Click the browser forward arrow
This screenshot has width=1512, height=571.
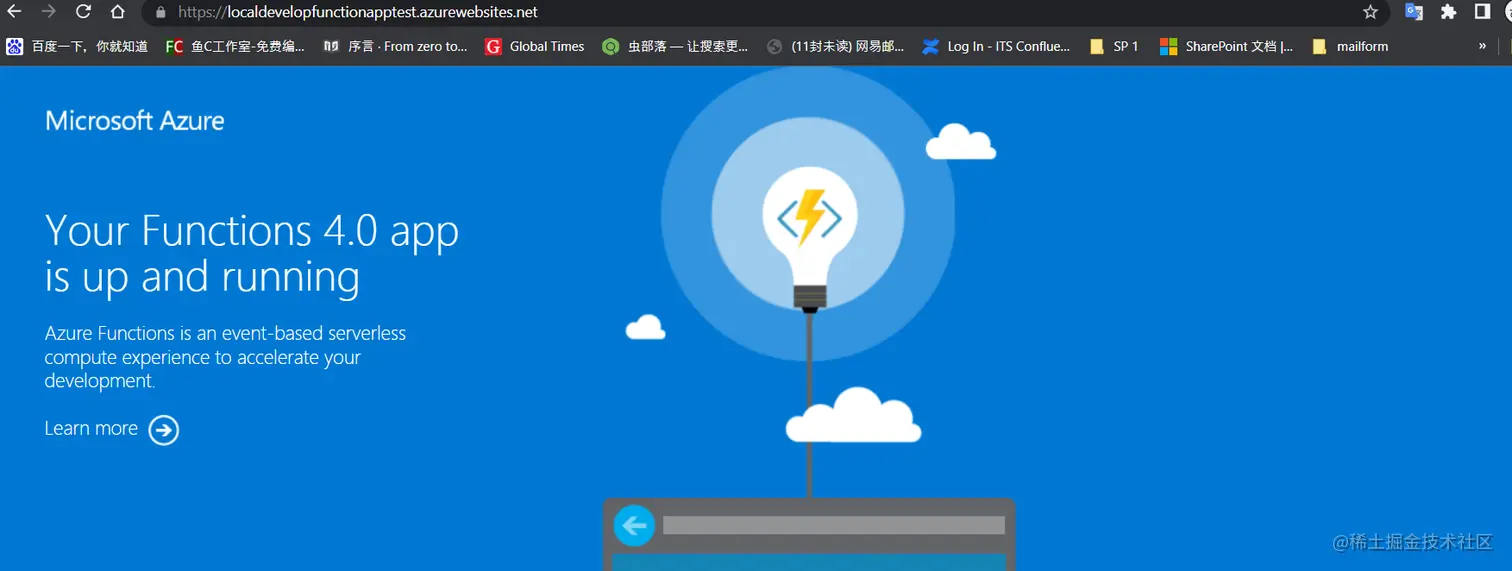point(48,12)
